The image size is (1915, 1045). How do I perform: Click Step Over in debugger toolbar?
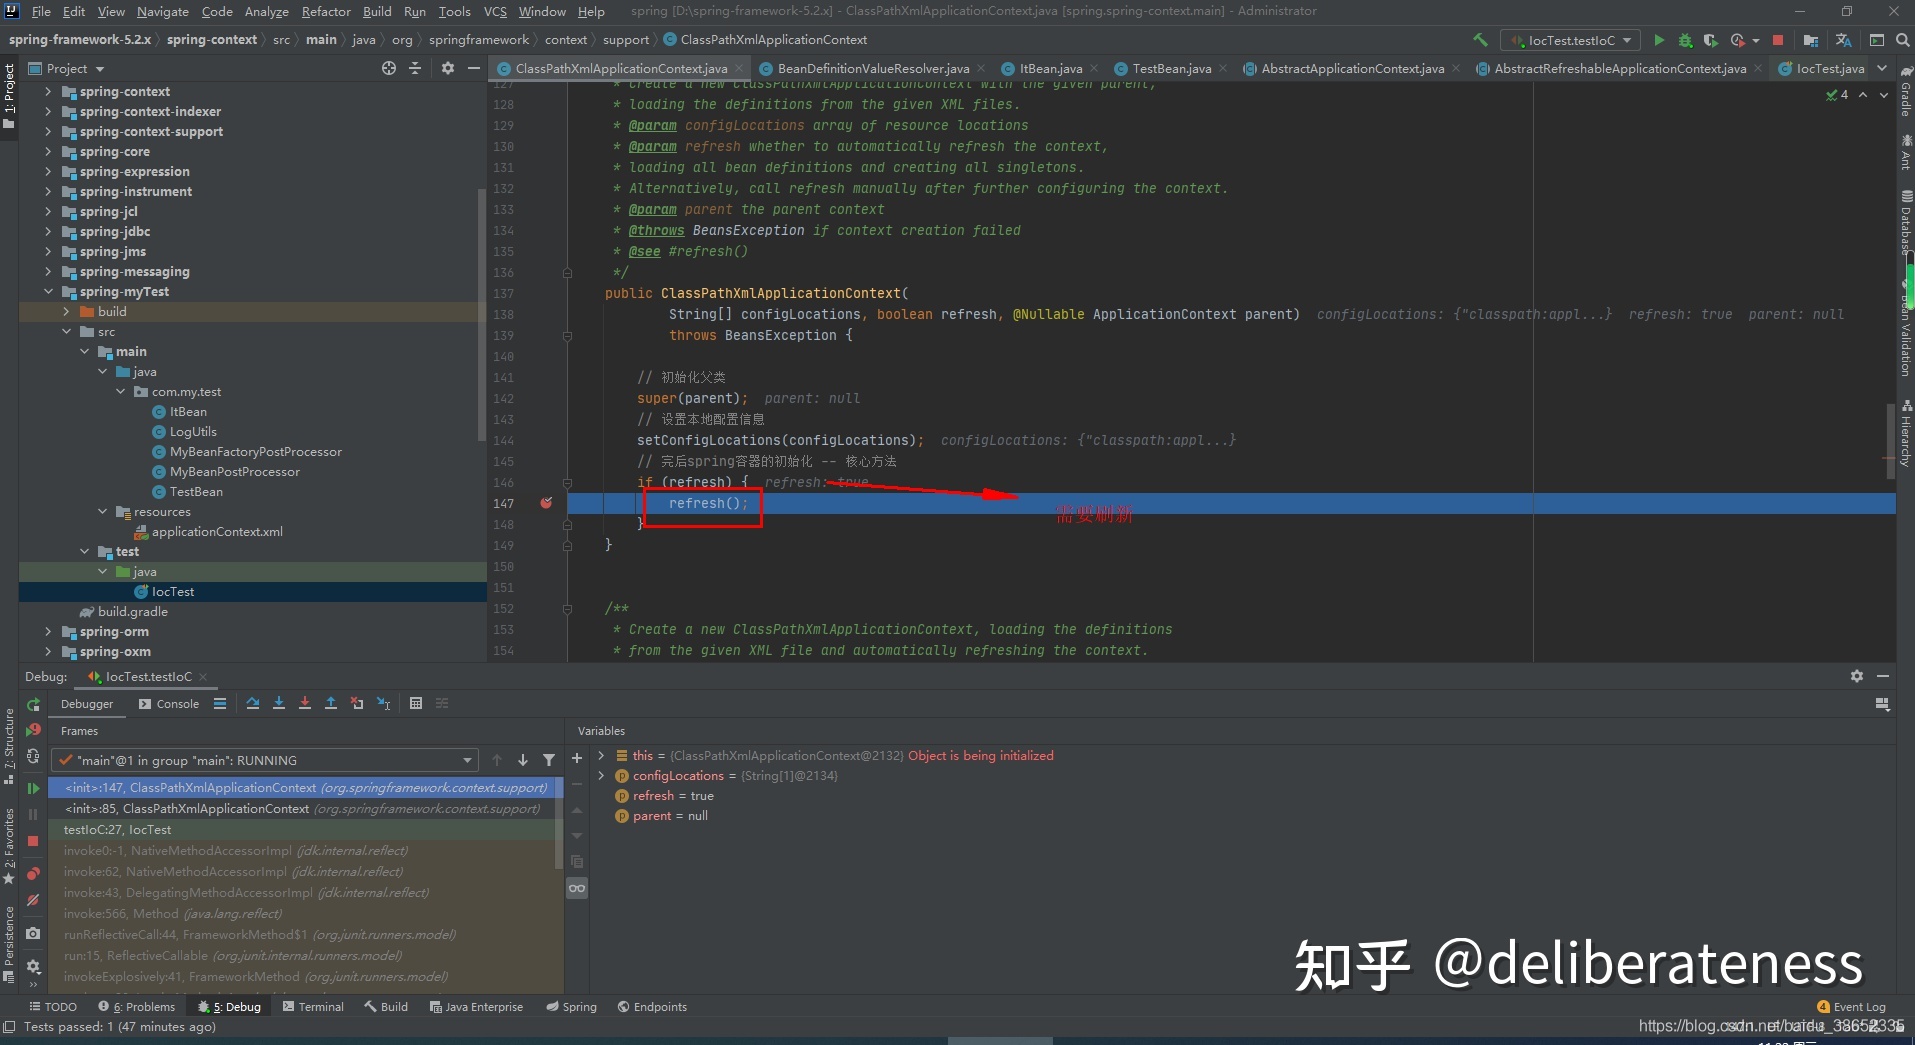[253, 704]
